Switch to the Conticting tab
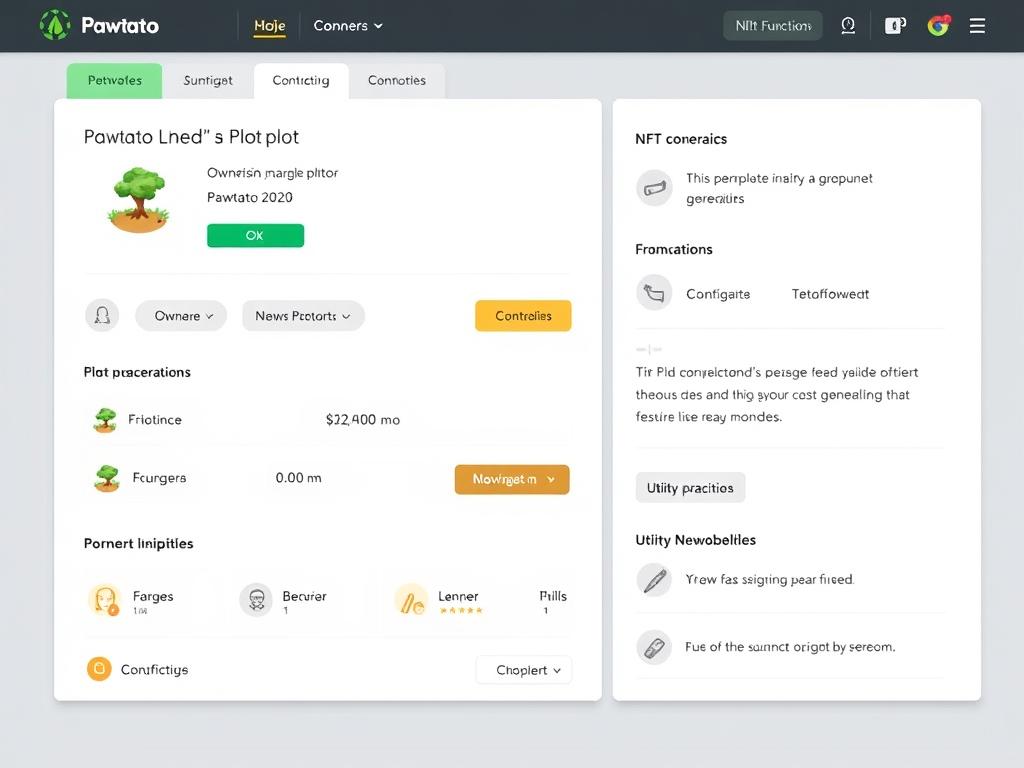 pos(301,80)
